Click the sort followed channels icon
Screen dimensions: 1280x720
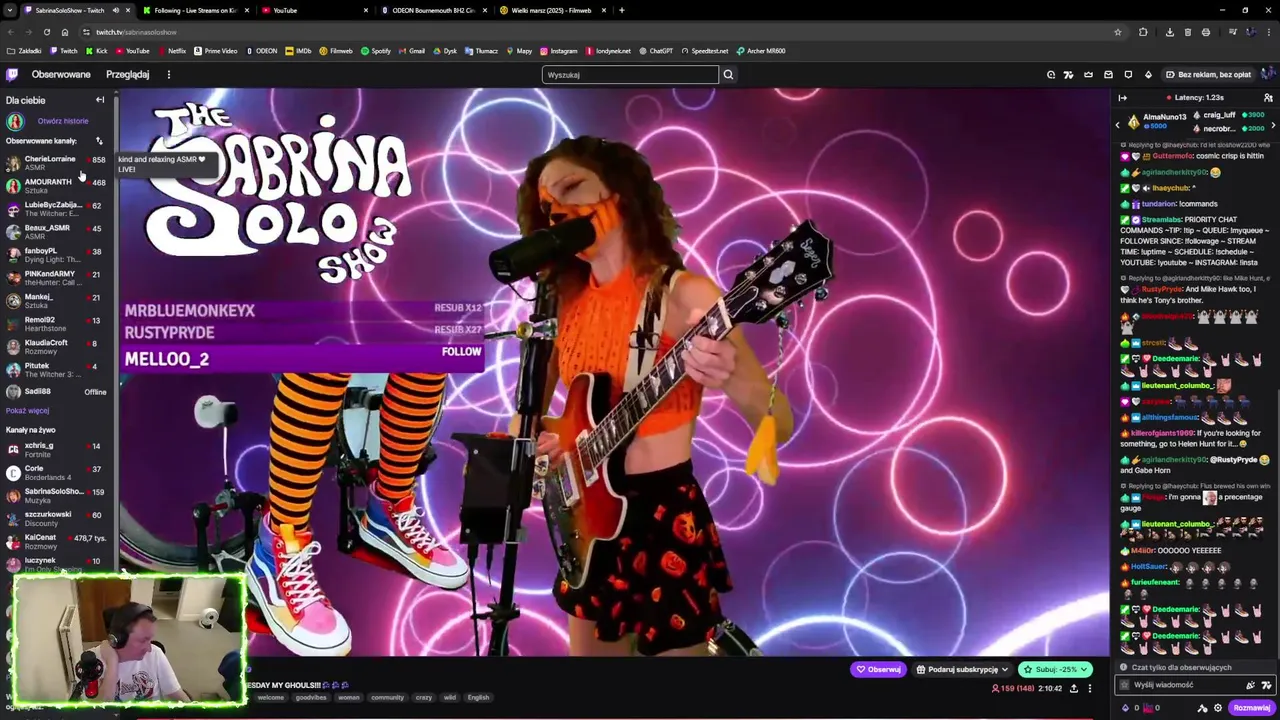tap(99, 141)
